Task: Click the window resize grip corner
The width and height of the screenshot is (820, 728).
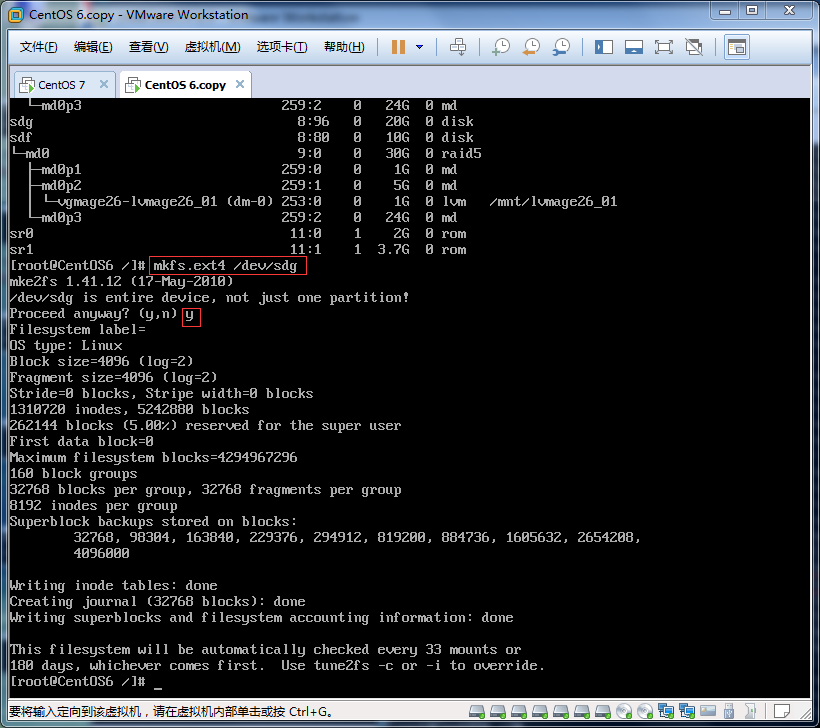Action: (804, 712)
